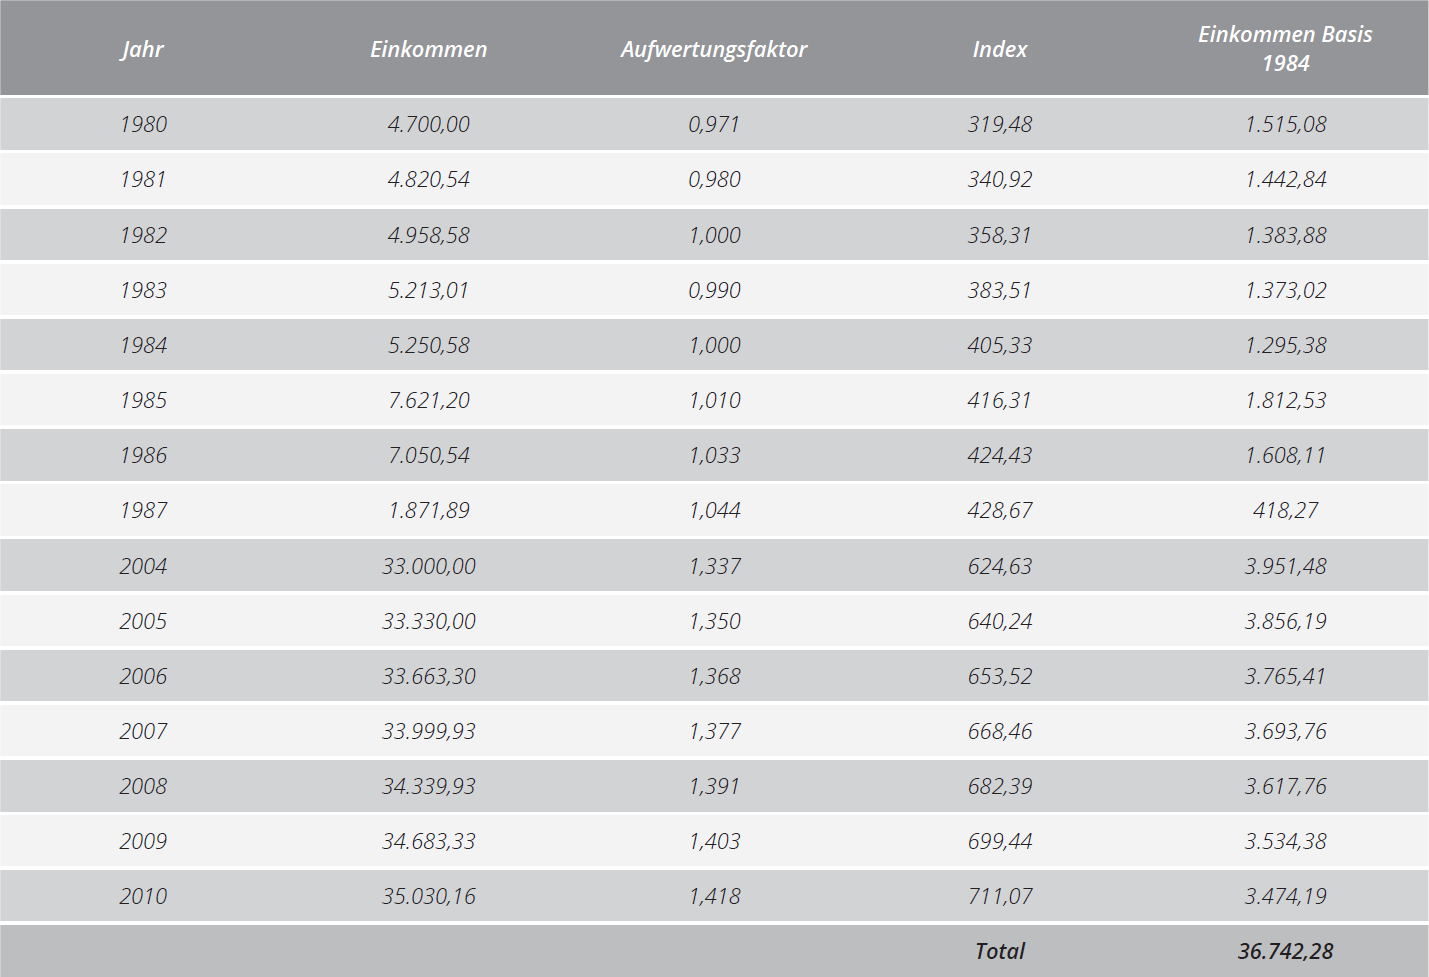Image resolution: width=1429 pixels, height=977 pixels.
Task: Select year cell 1981
Action: [x=143, y=179]
